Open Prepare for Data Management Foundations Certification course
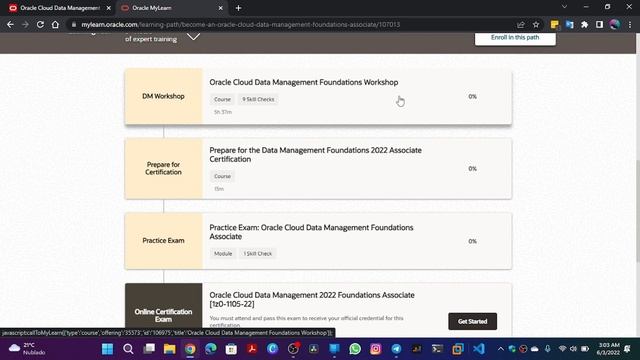Viewport: 640px width, 360px height. pos(315,155)
